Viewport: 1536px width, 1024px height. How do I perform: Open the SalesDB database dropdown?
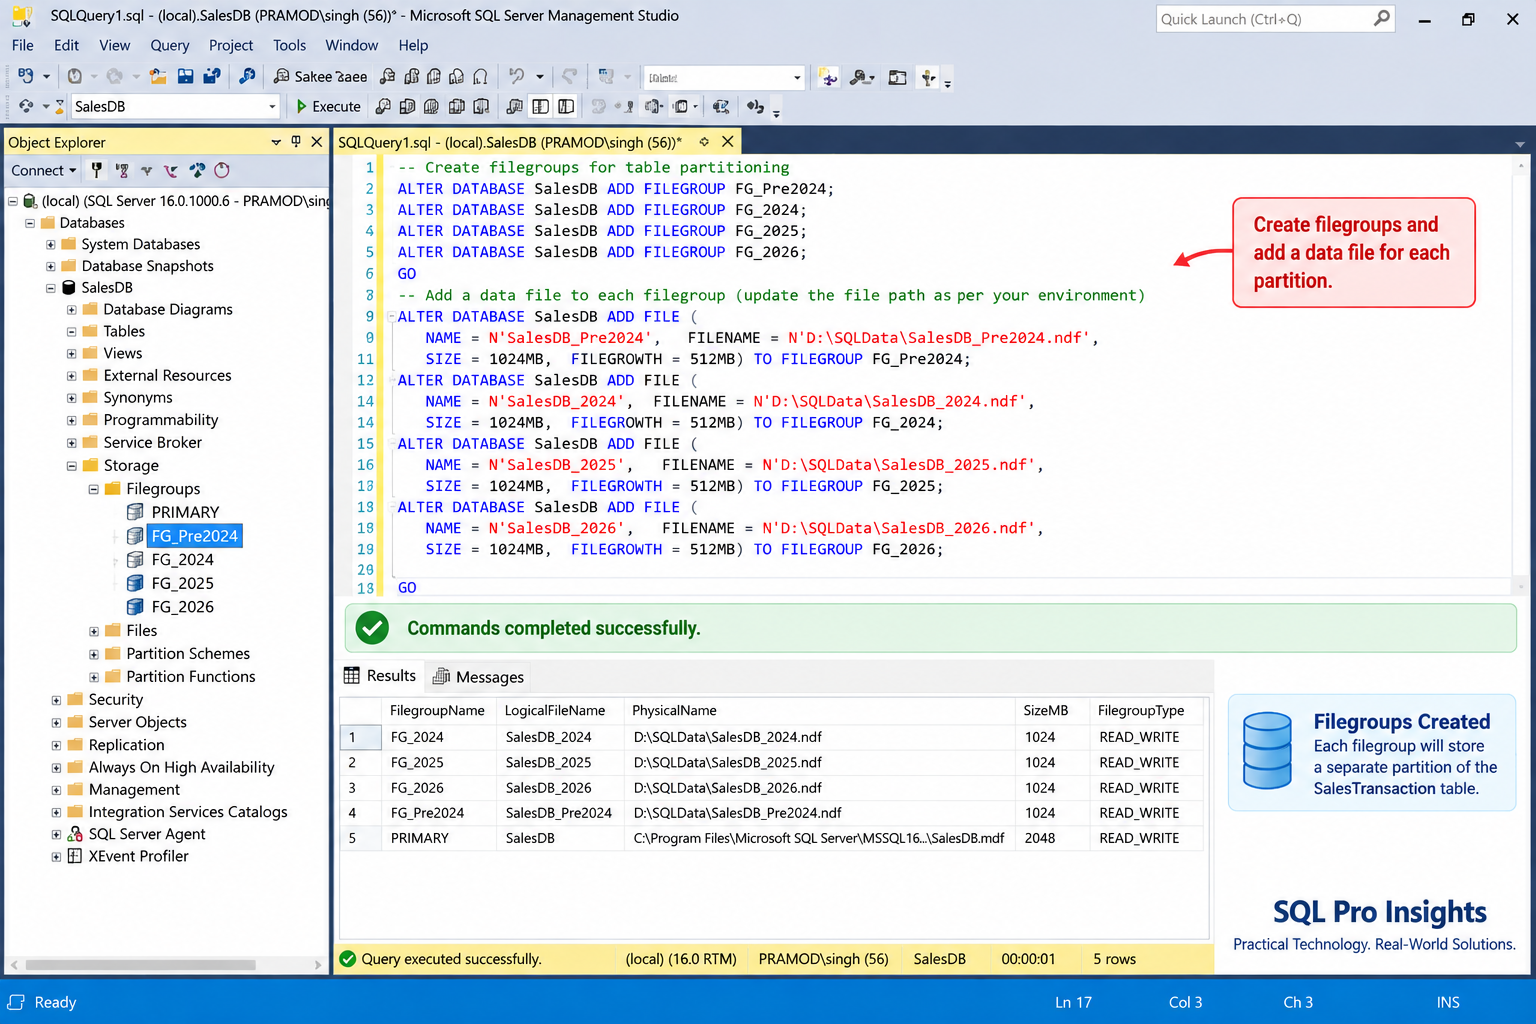click(272, 106)
